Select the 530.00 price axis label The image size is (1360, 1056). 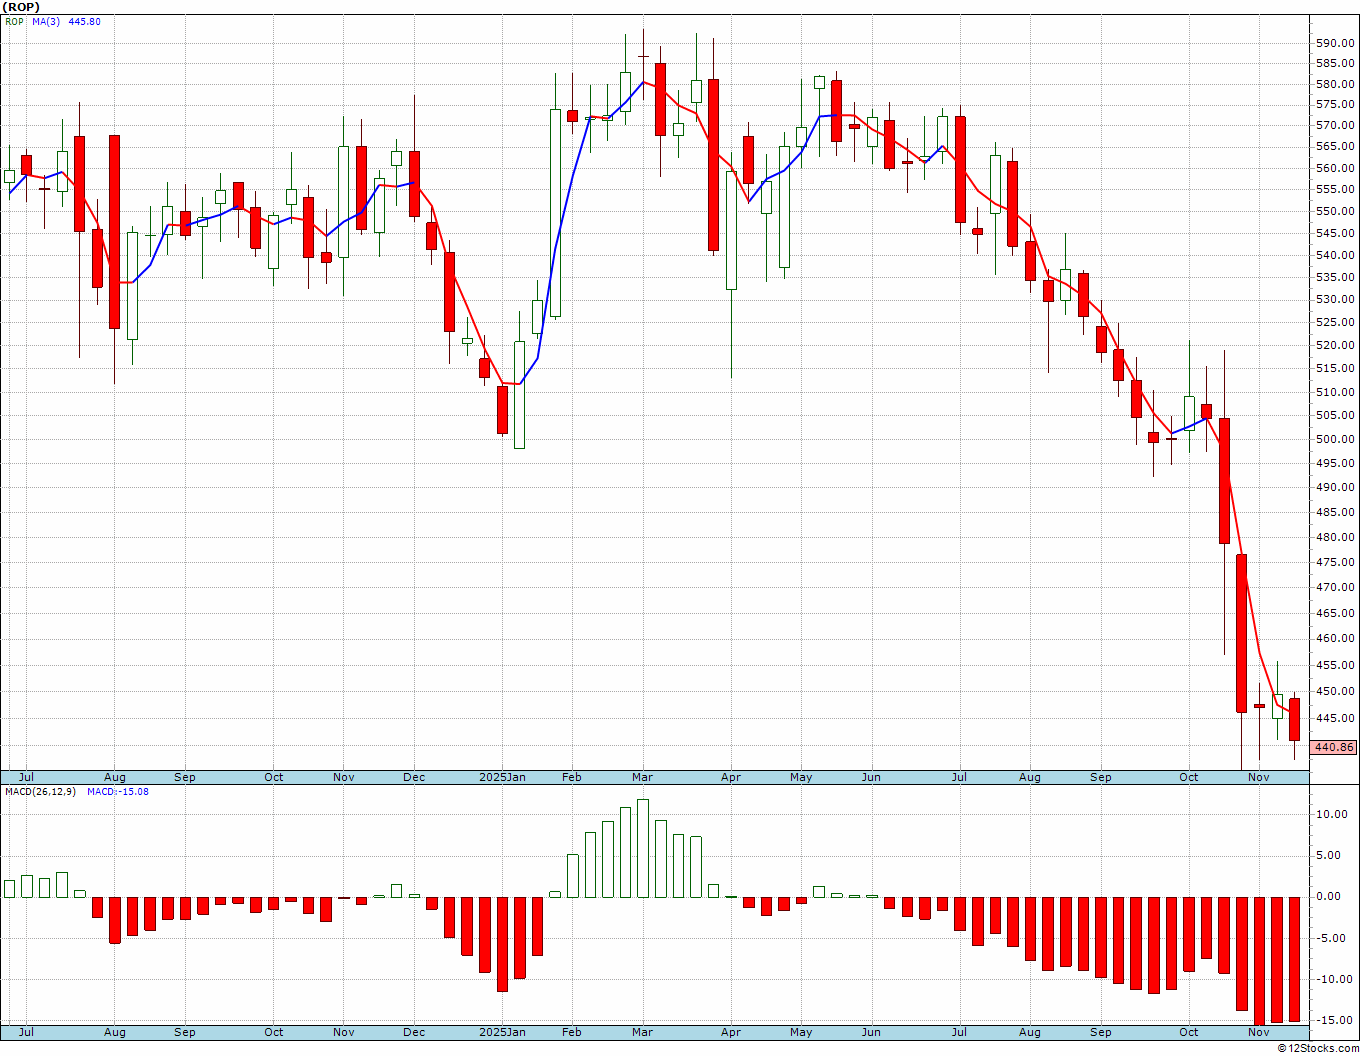[1335, 299]
